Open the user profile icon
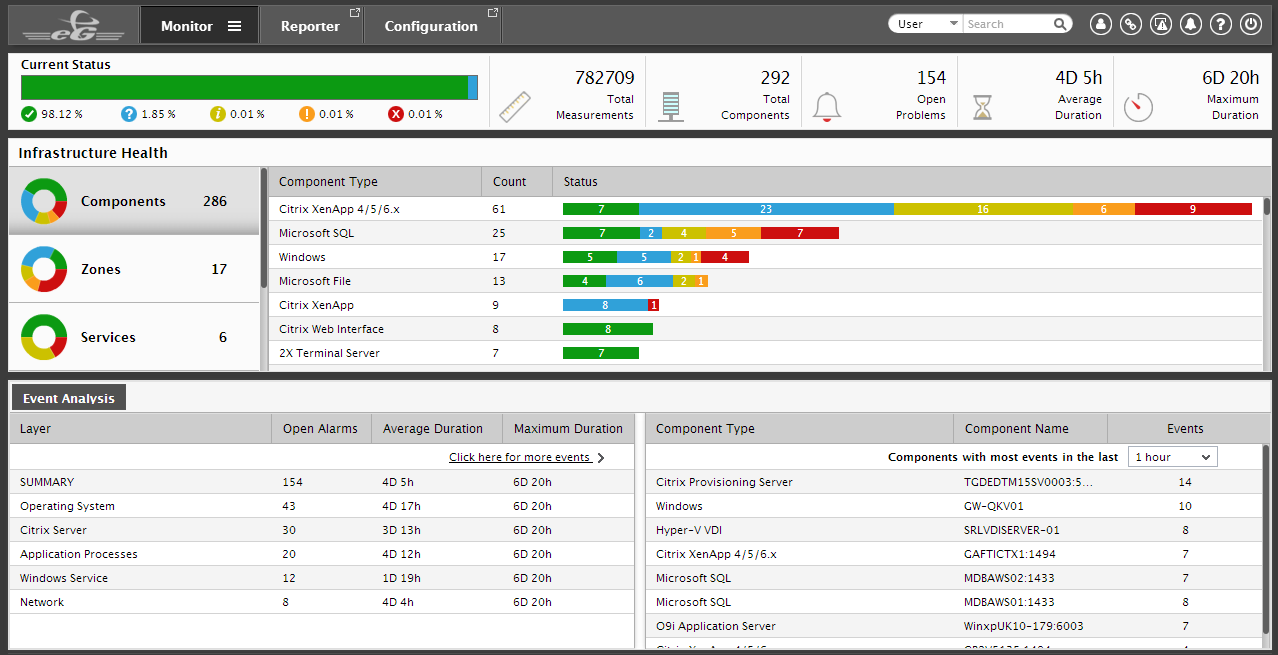 tap(1101, 25)
